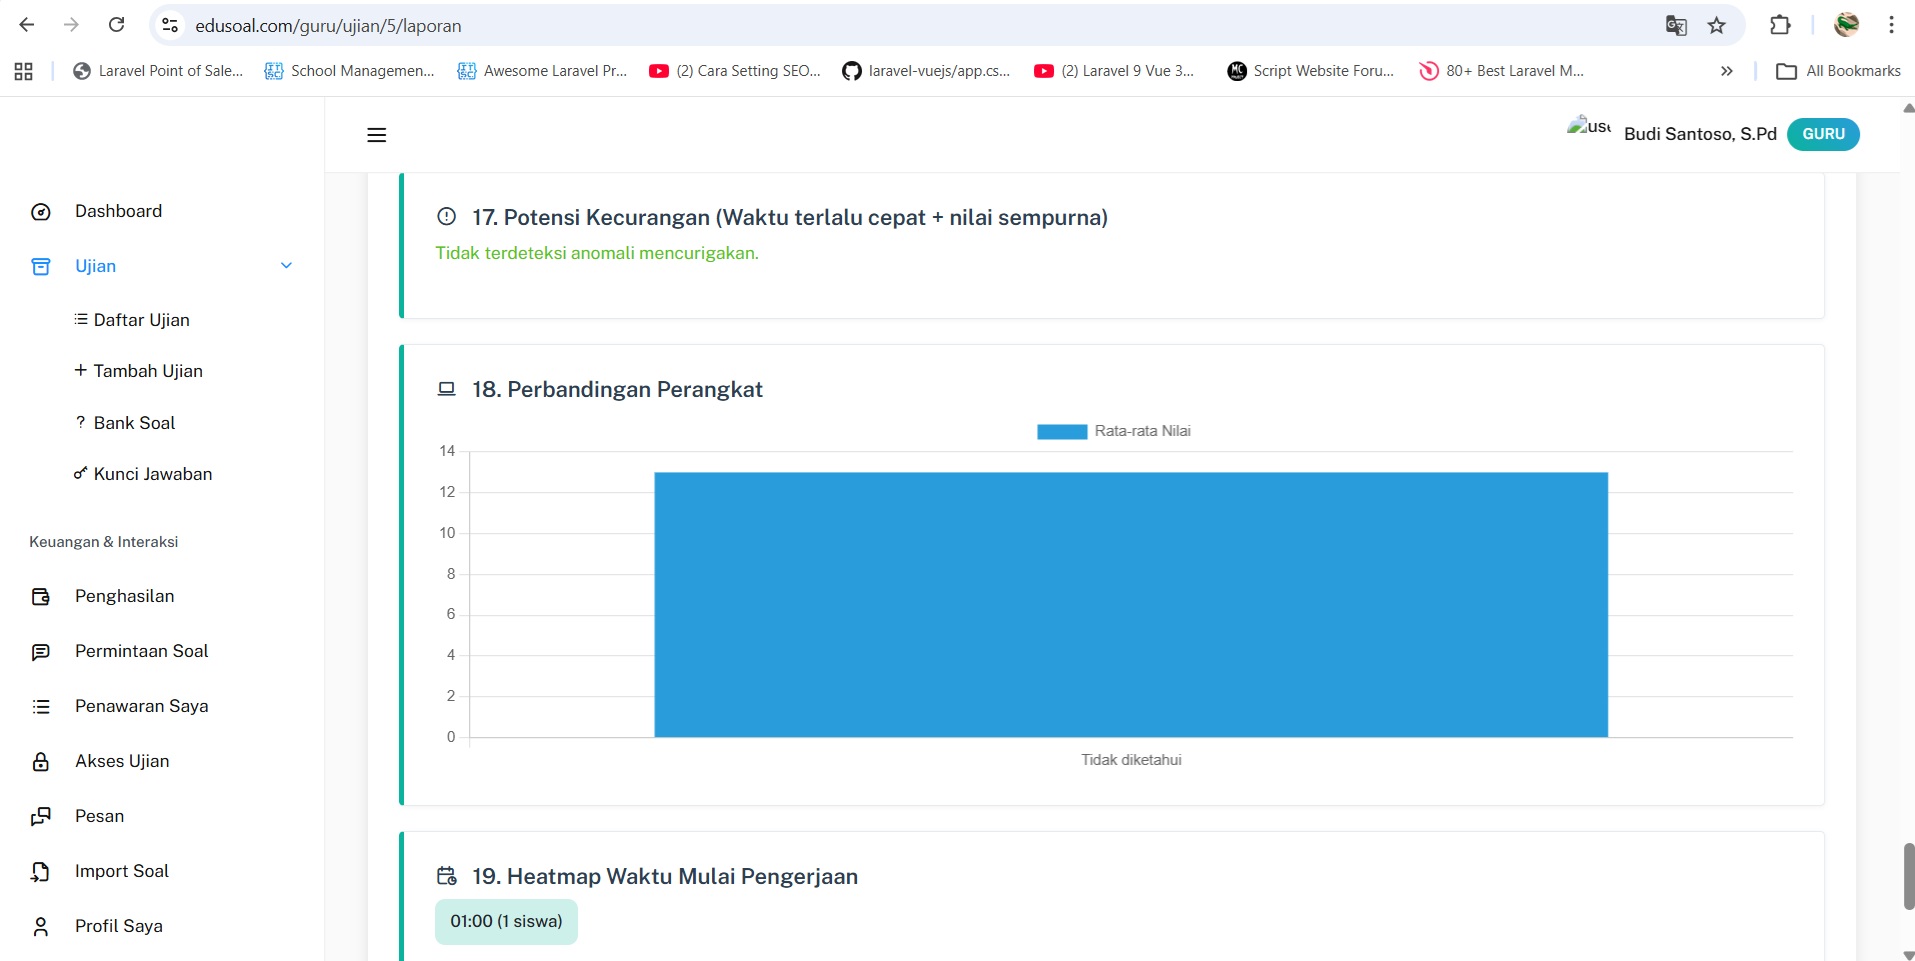Screen dimensions: 1915x961
Task: Open the Laravel Point of Sale bookmark
Action: (157, 71)
